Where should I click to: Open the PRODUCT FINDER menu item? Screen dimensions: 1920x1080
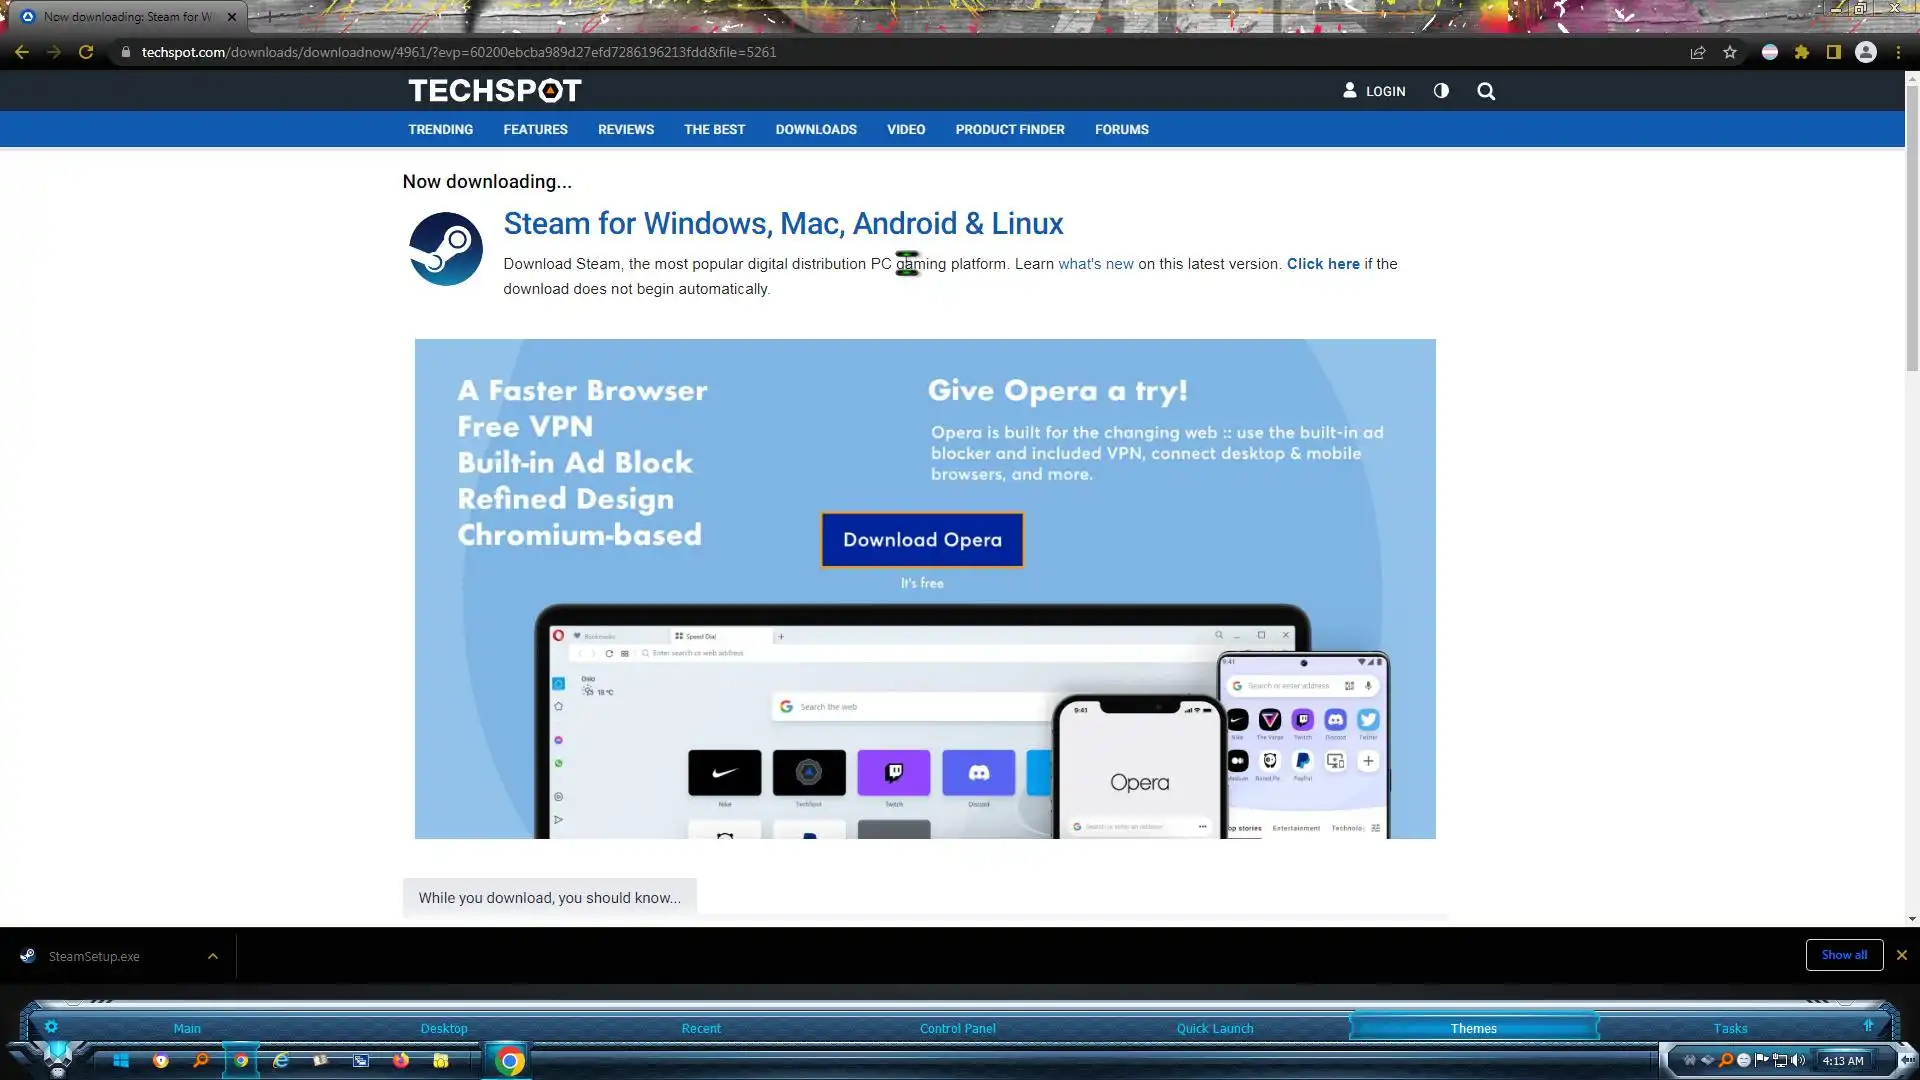(1009, 130)
